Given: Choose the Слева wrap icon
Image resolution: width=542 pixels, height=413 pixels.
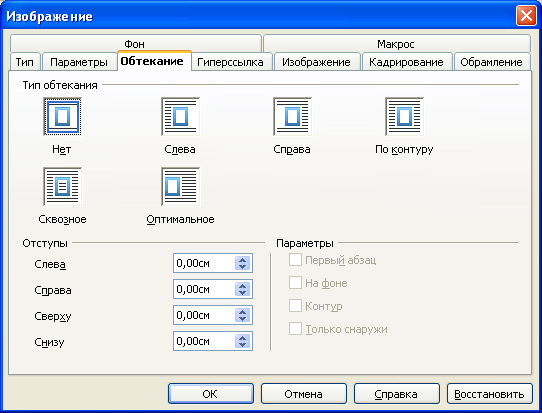Looking at the screenshot, I should (x=180, y=117).
